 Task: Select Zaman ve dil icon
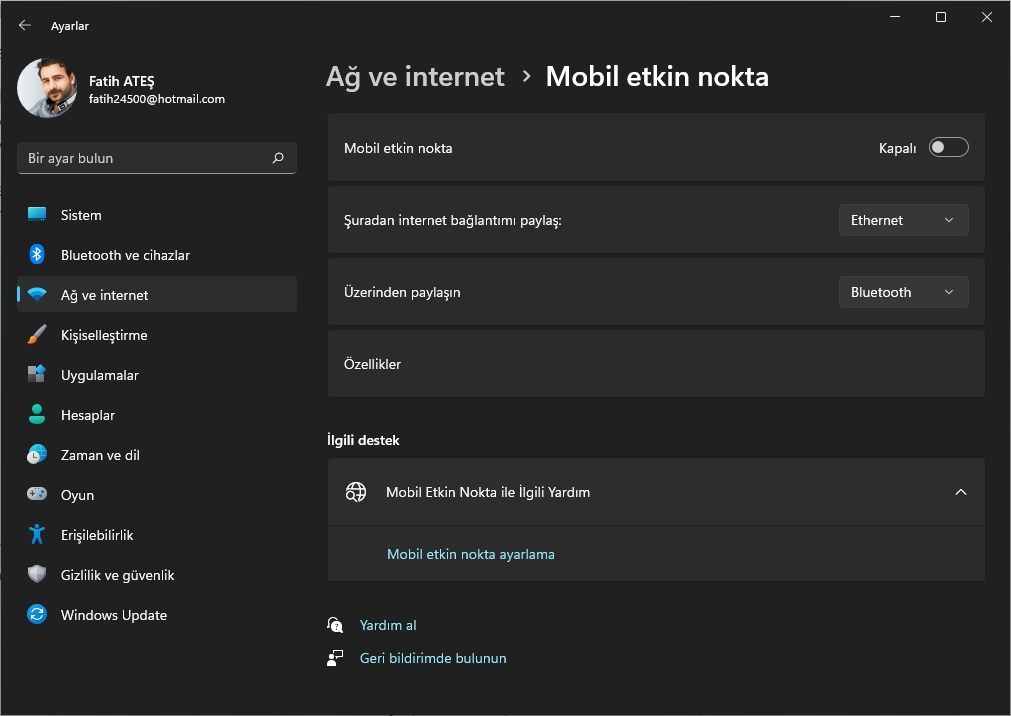36,454
